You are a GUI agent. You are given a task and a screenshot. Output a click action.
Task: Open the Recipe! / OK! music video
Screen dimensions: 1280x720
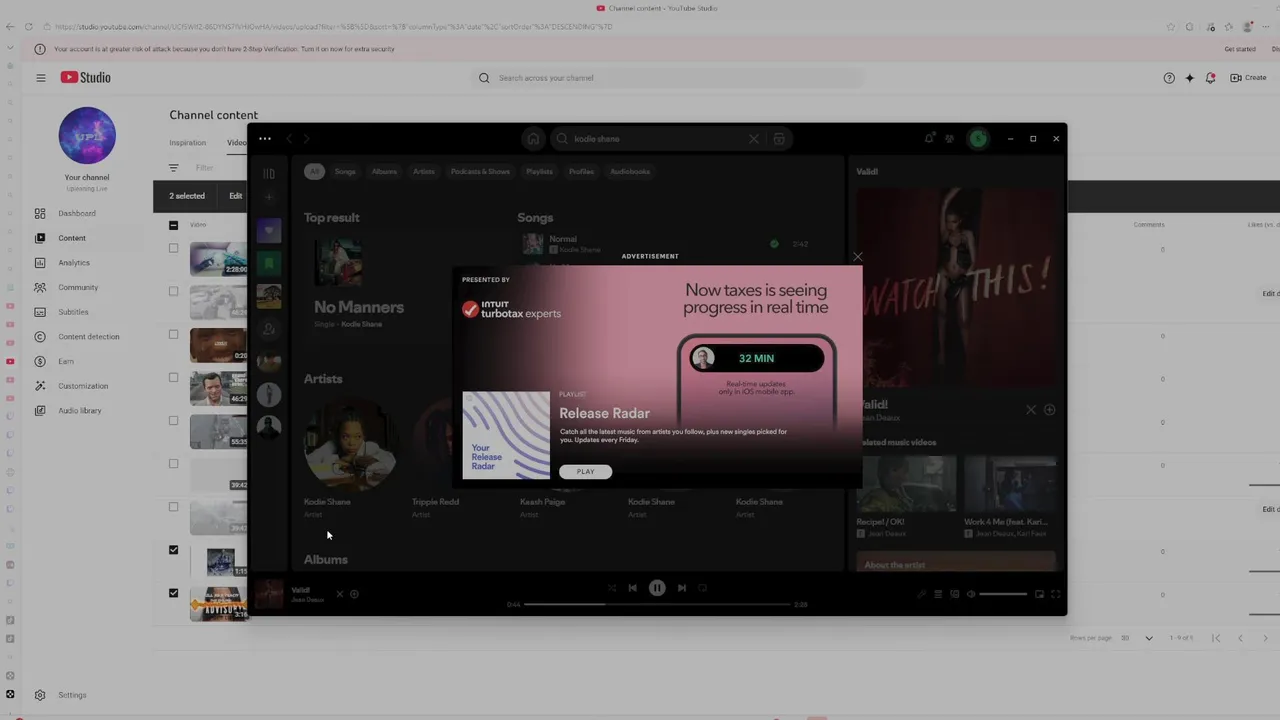pos(906,485)
